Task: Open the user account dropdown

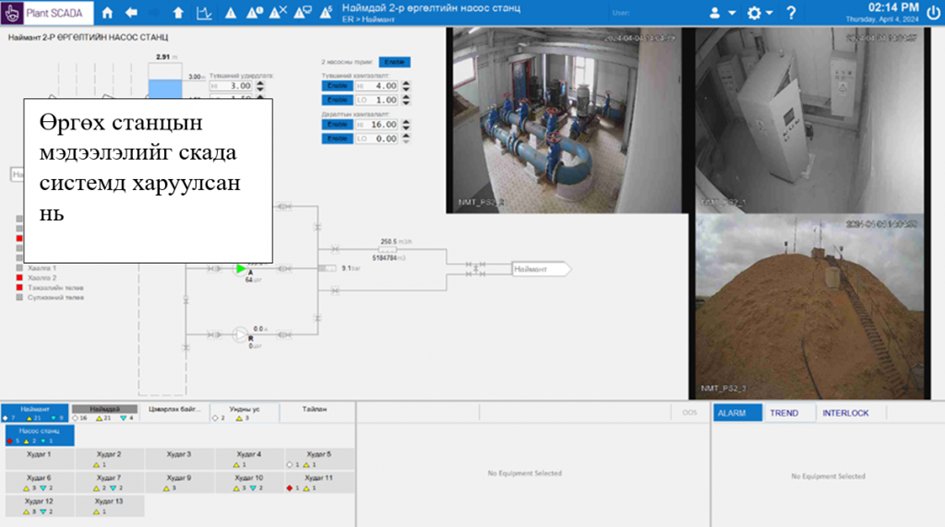Action: pyautogui.click(x=721, y=13)
